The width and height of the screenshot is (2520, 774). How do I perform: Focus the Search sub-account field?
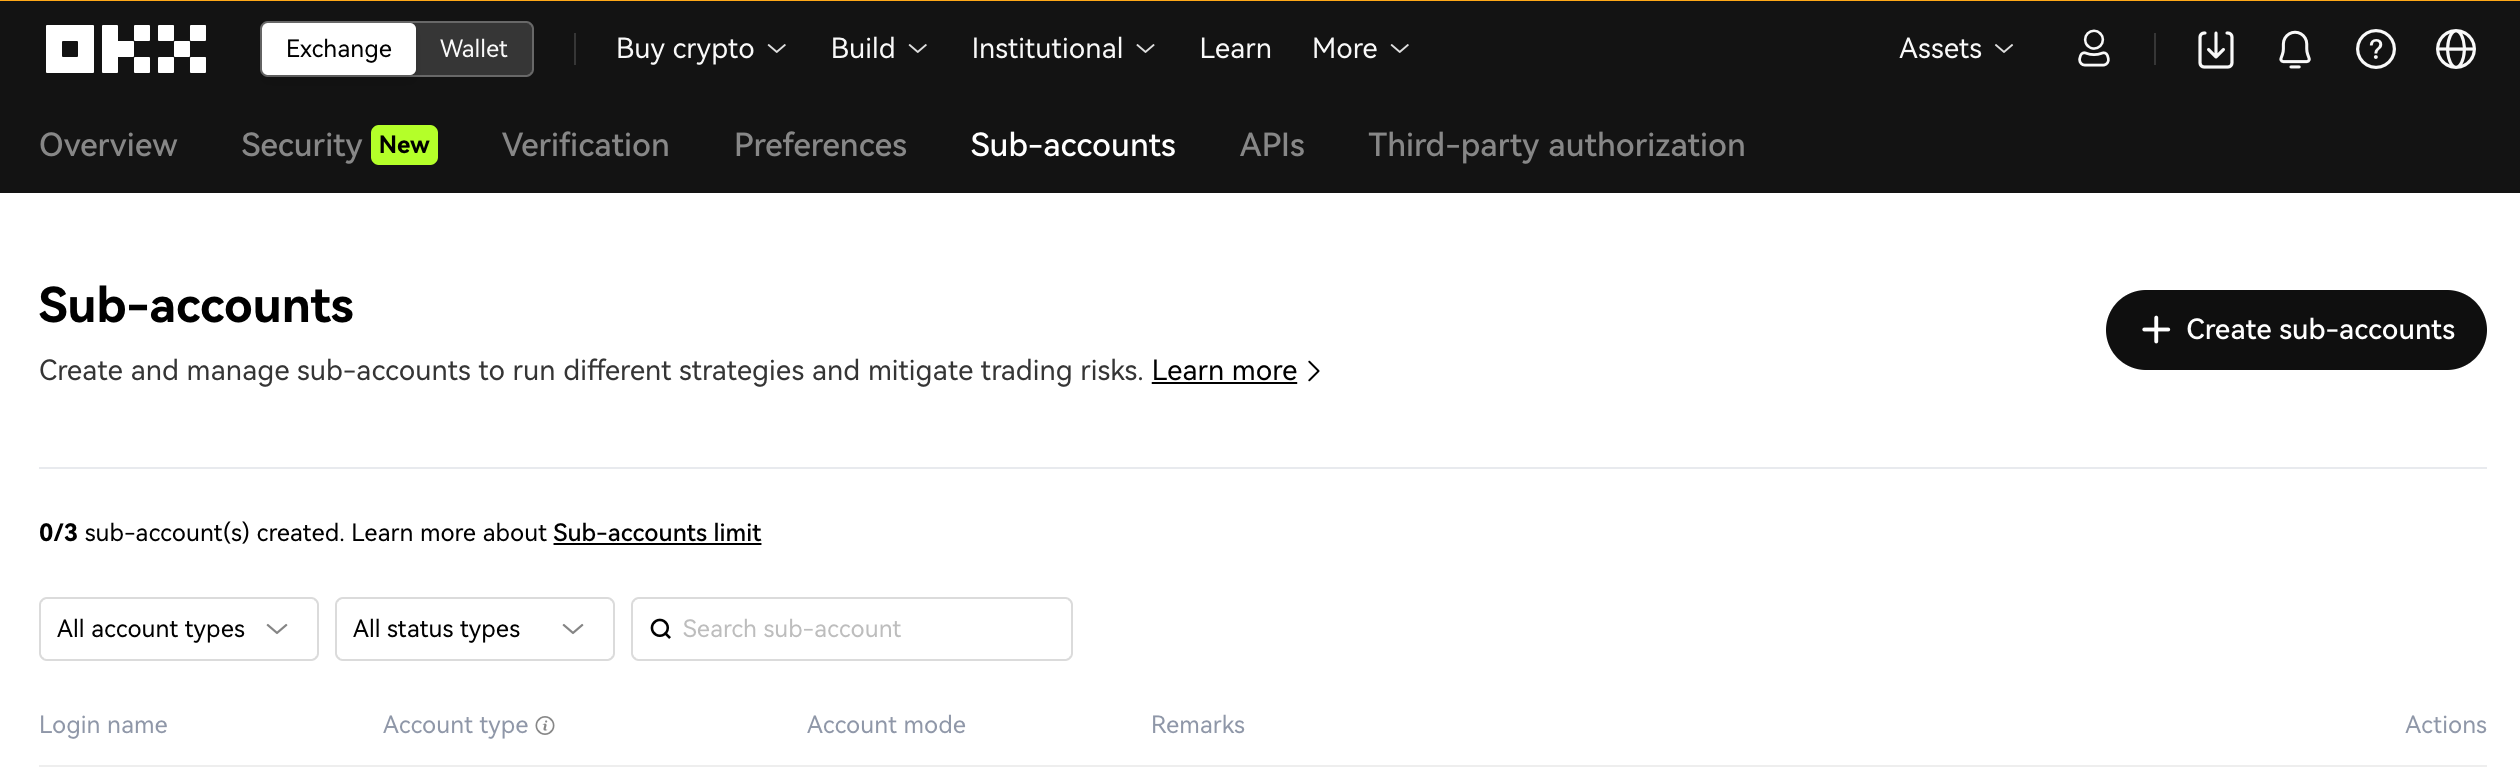click(870, 629)
